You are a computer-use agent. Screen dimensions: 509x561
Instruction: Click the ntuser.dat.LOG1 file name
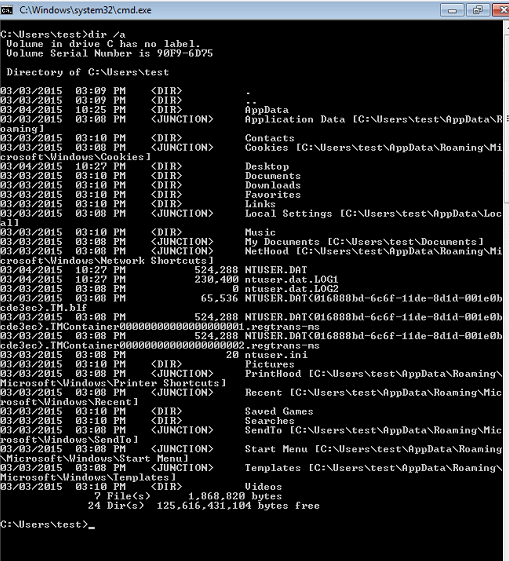point(292,279)
